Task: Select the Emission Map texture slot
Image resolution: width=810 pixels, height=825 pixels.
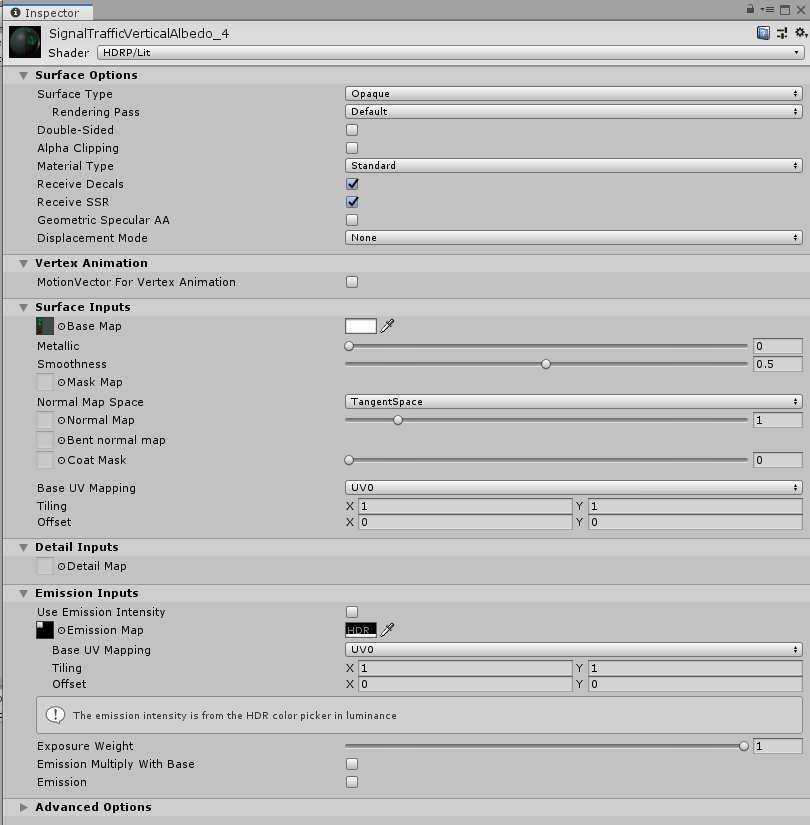Action: [45, 630]
